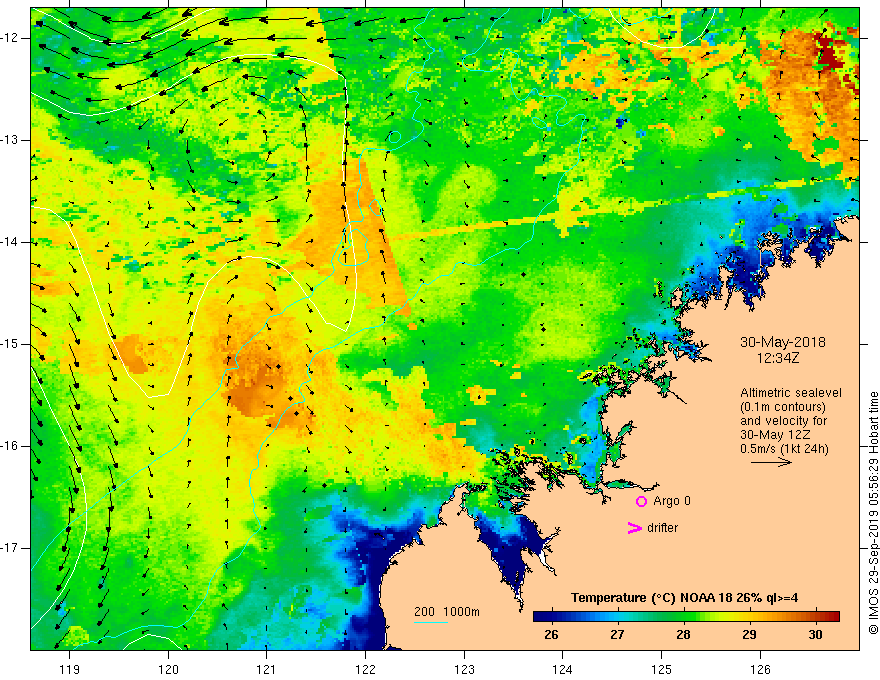Click longitude axis label 125
Screen dimensions: 880x680
662,669
